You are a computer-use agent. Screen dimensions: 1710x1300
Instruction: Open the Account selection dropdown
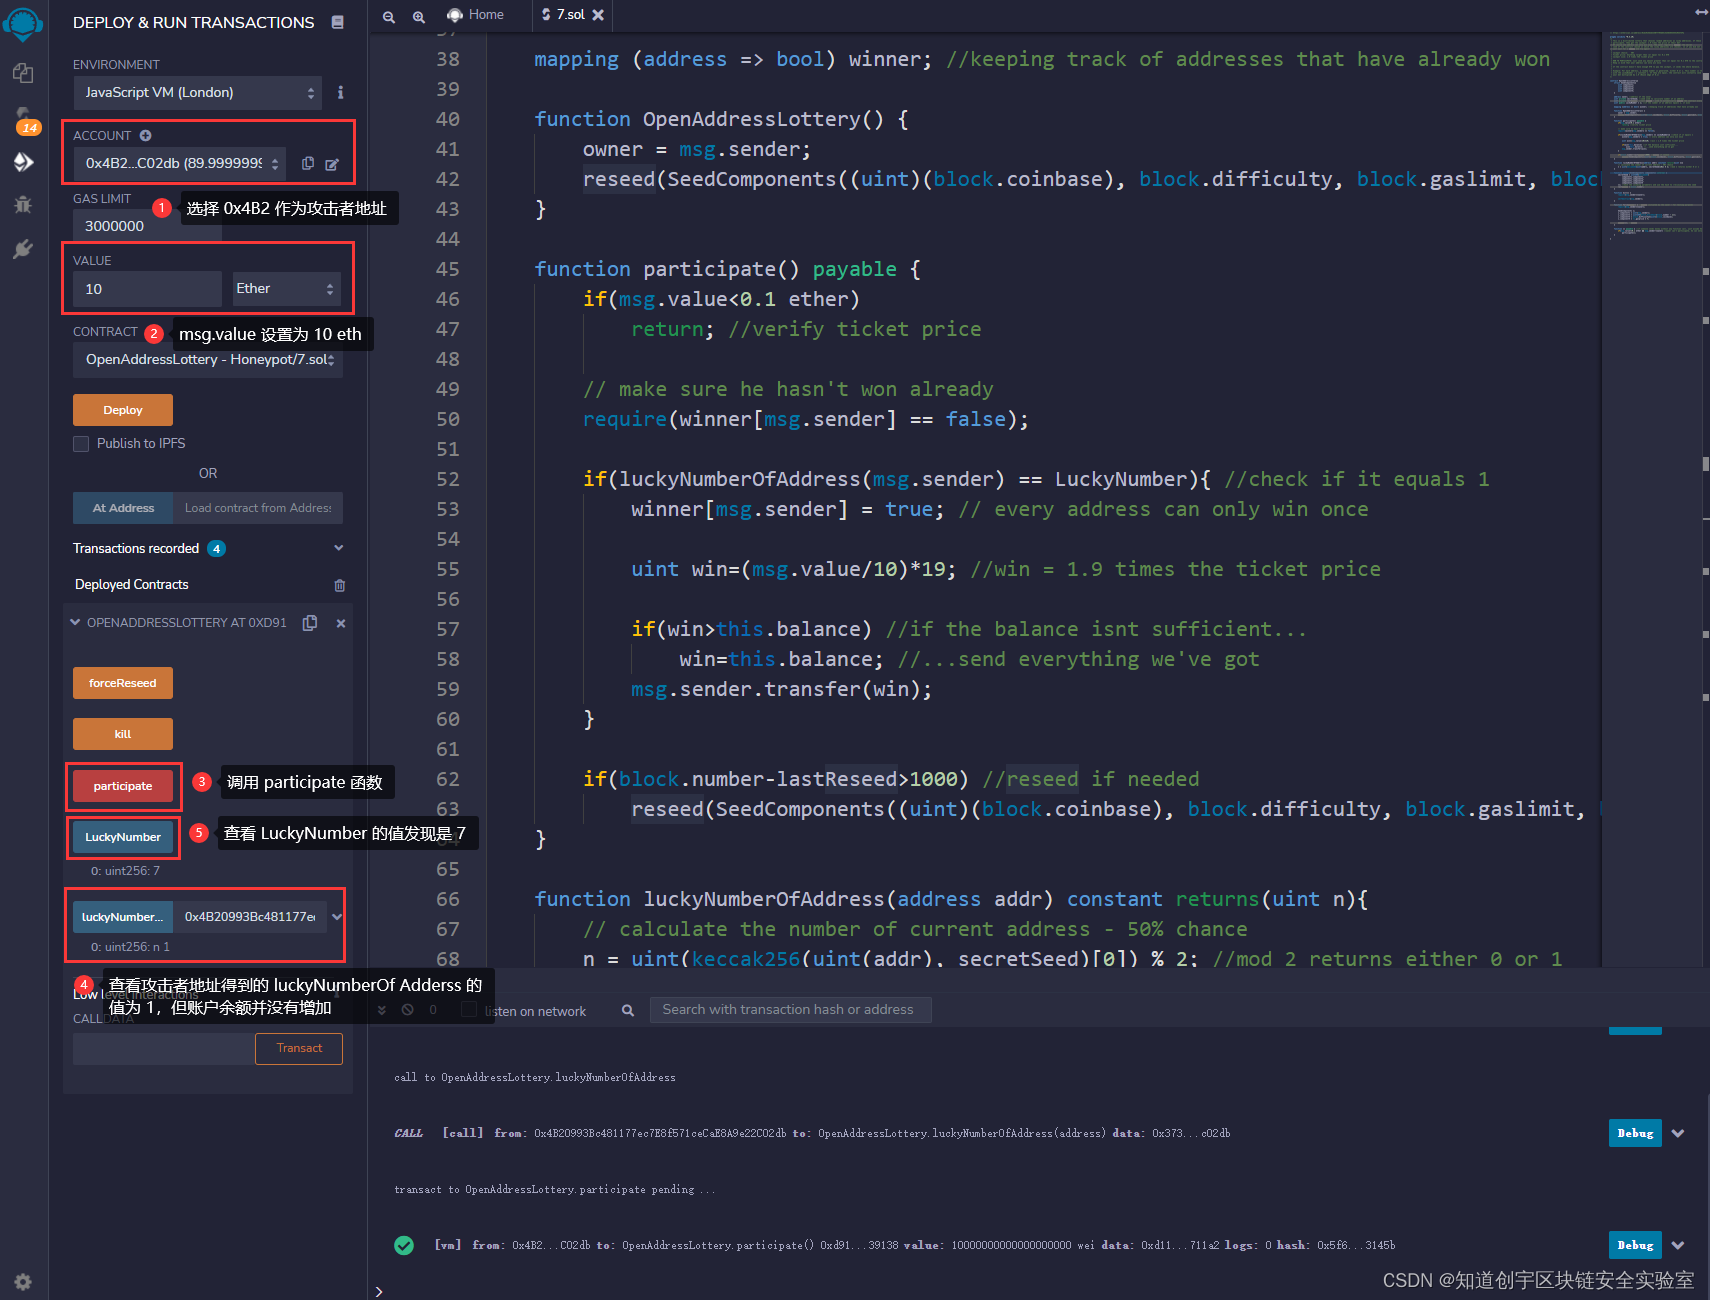(178, 163)
